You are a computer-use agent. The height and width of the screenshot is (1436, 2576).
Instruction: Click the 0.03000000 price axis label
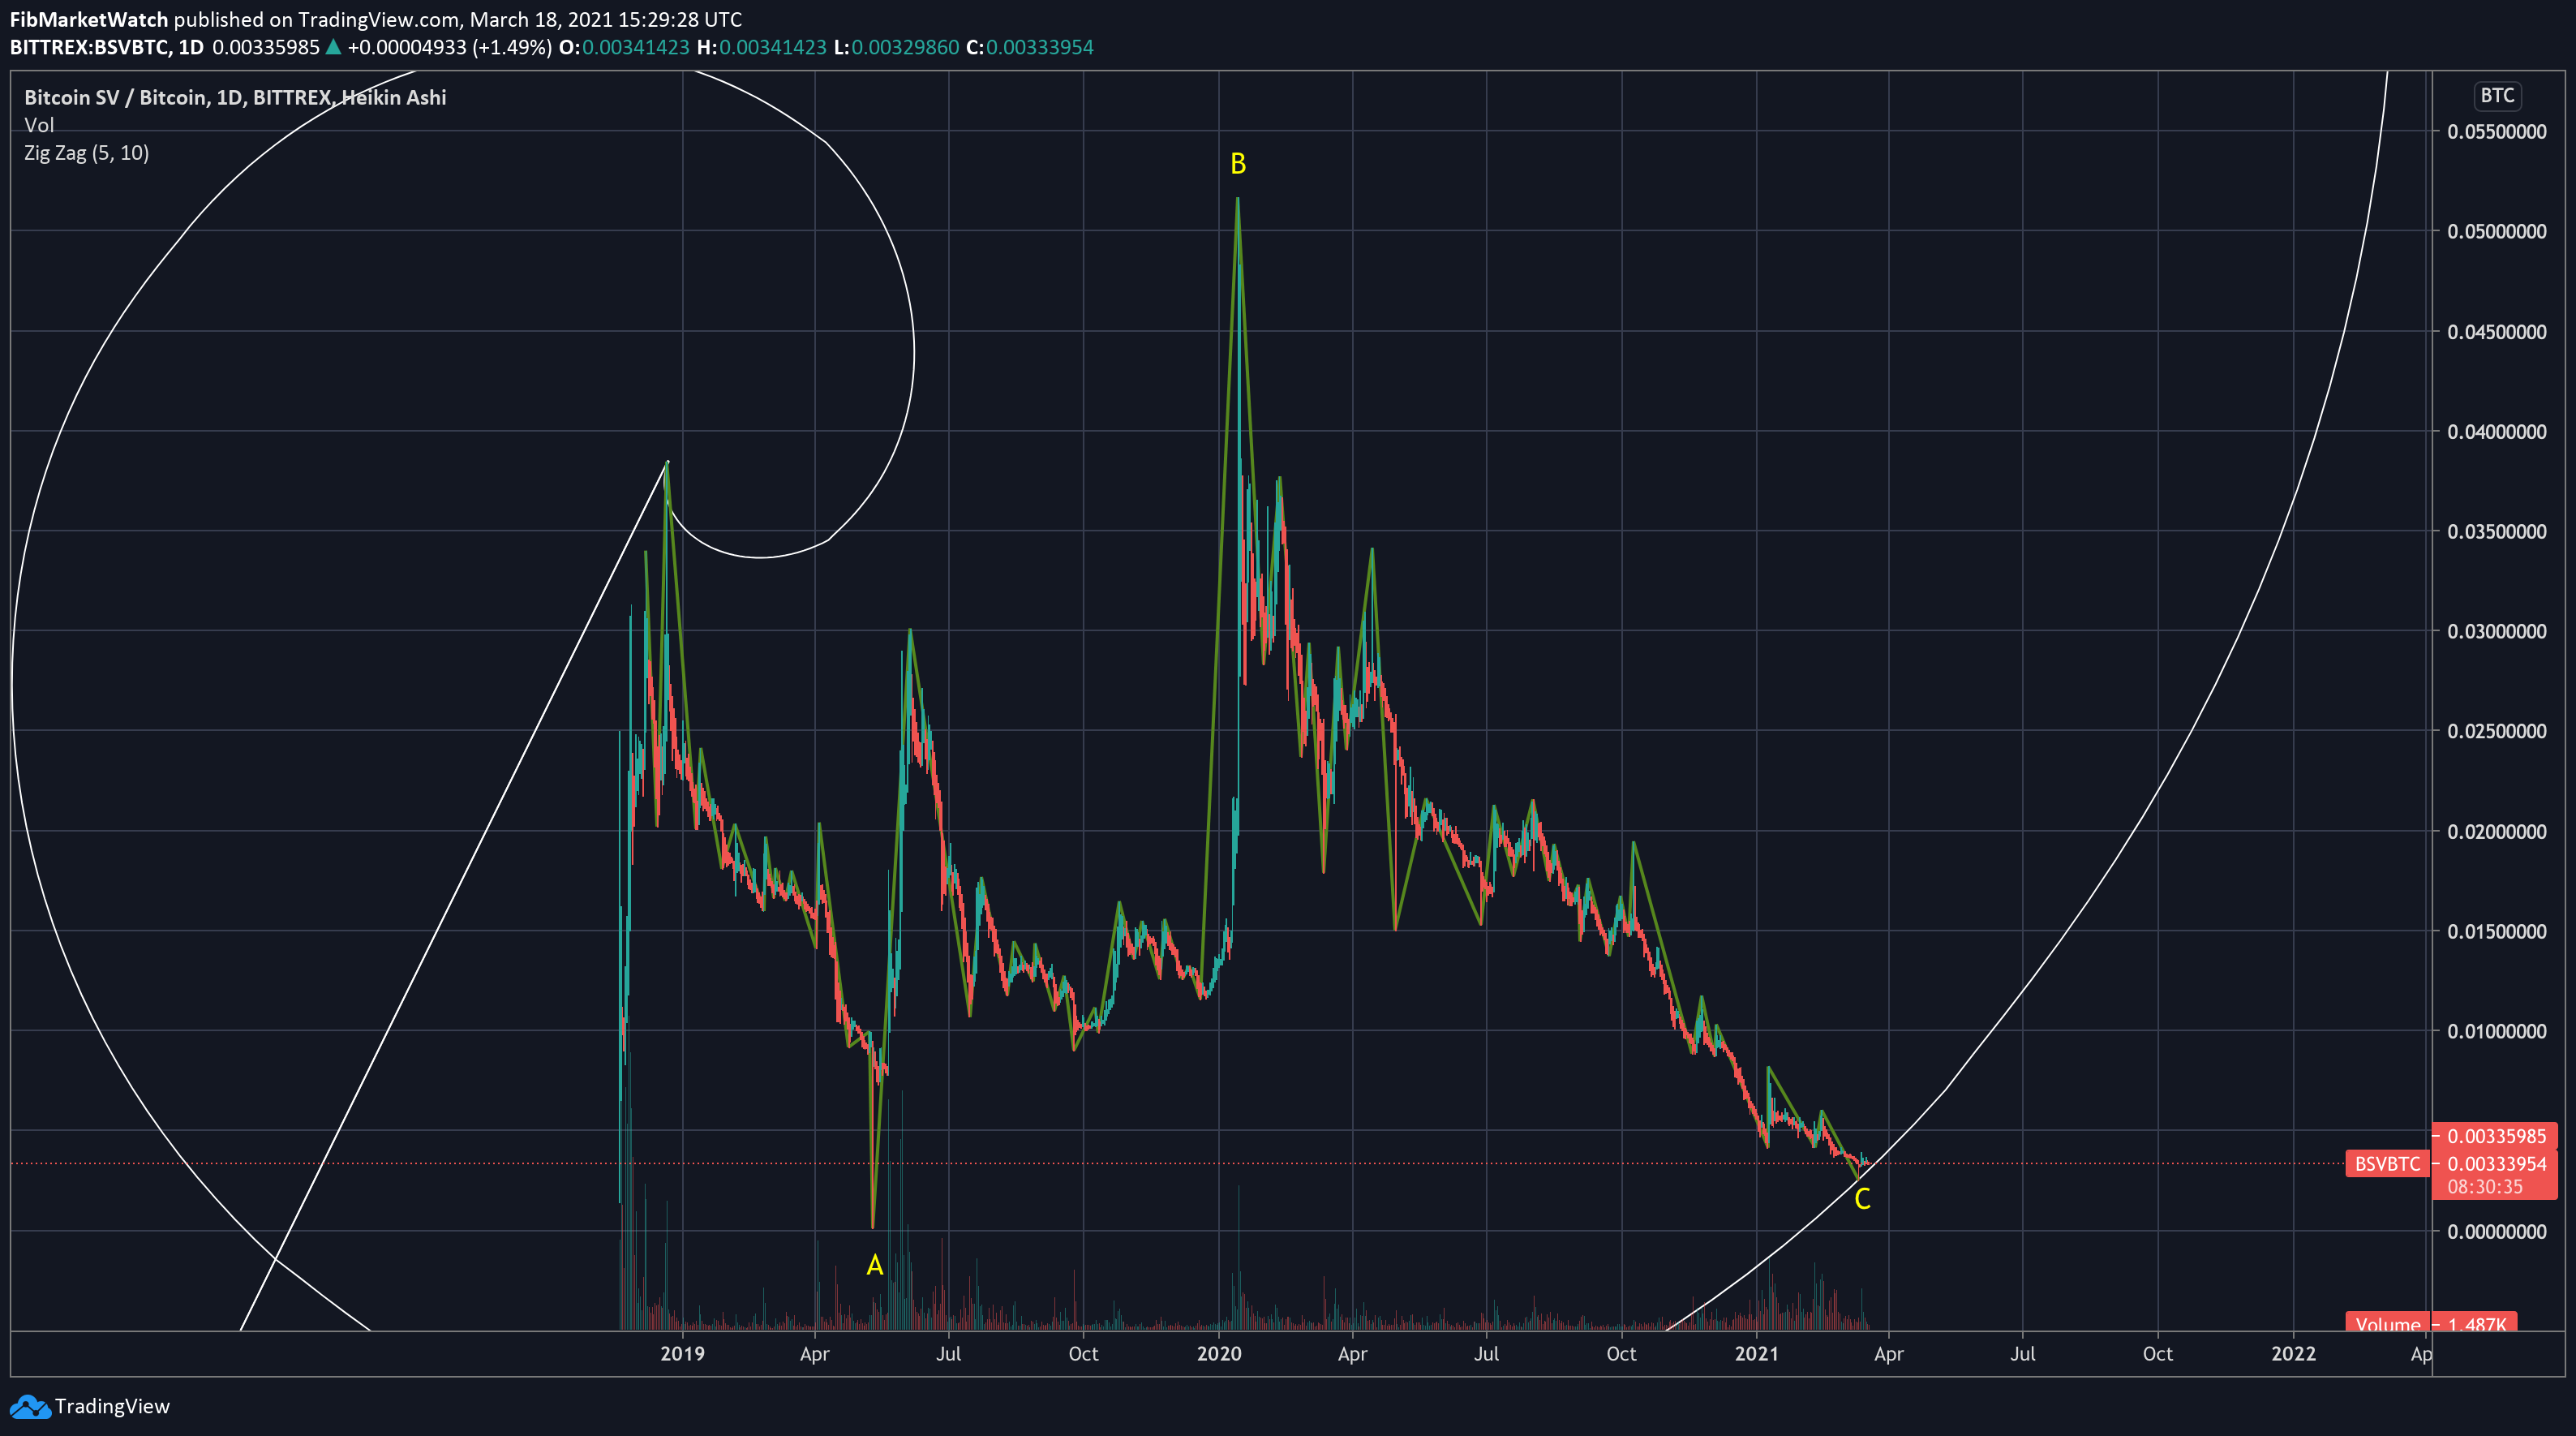(x=2497, y=631)
